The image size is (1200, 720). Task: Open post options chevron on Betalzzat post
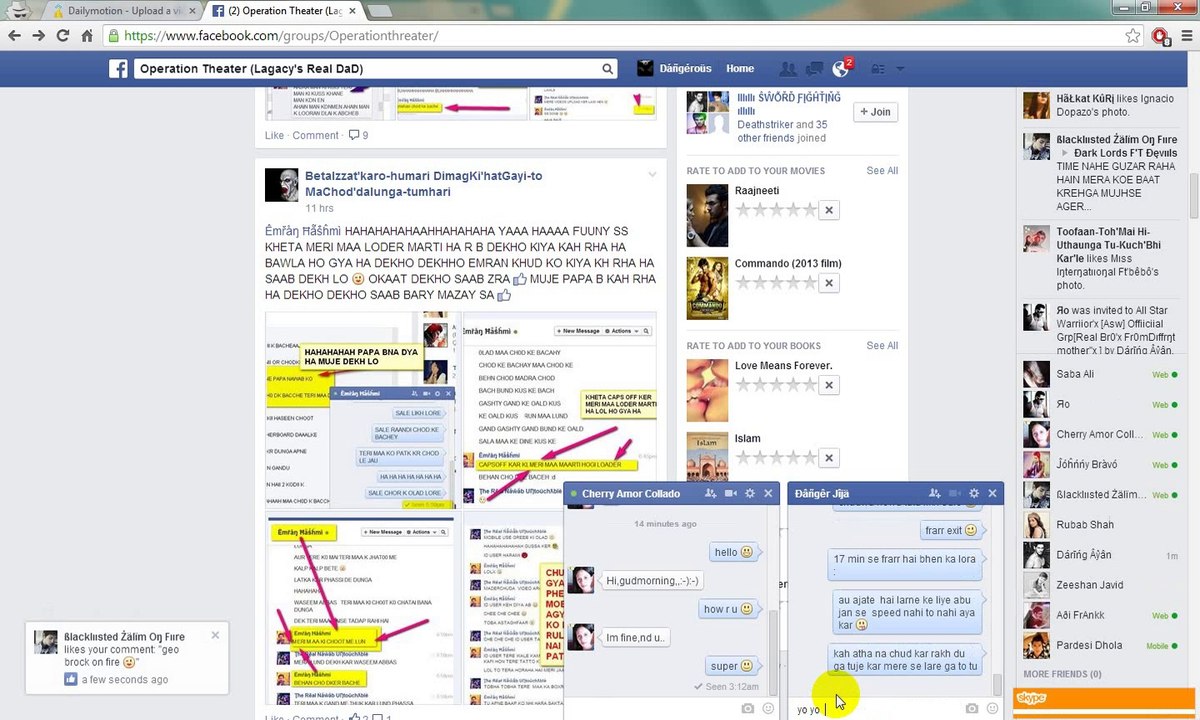[x=652, y=175]
